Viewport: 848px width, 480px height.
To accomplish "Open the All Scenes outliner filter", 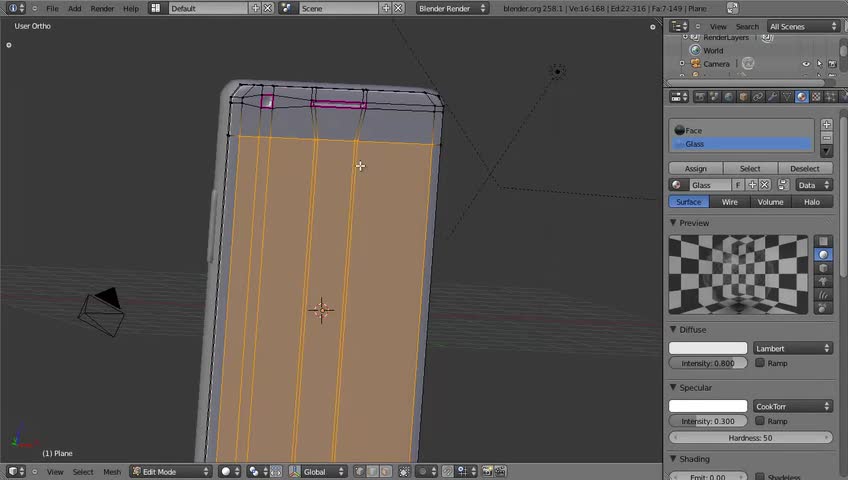I will [x=803, y=26].
